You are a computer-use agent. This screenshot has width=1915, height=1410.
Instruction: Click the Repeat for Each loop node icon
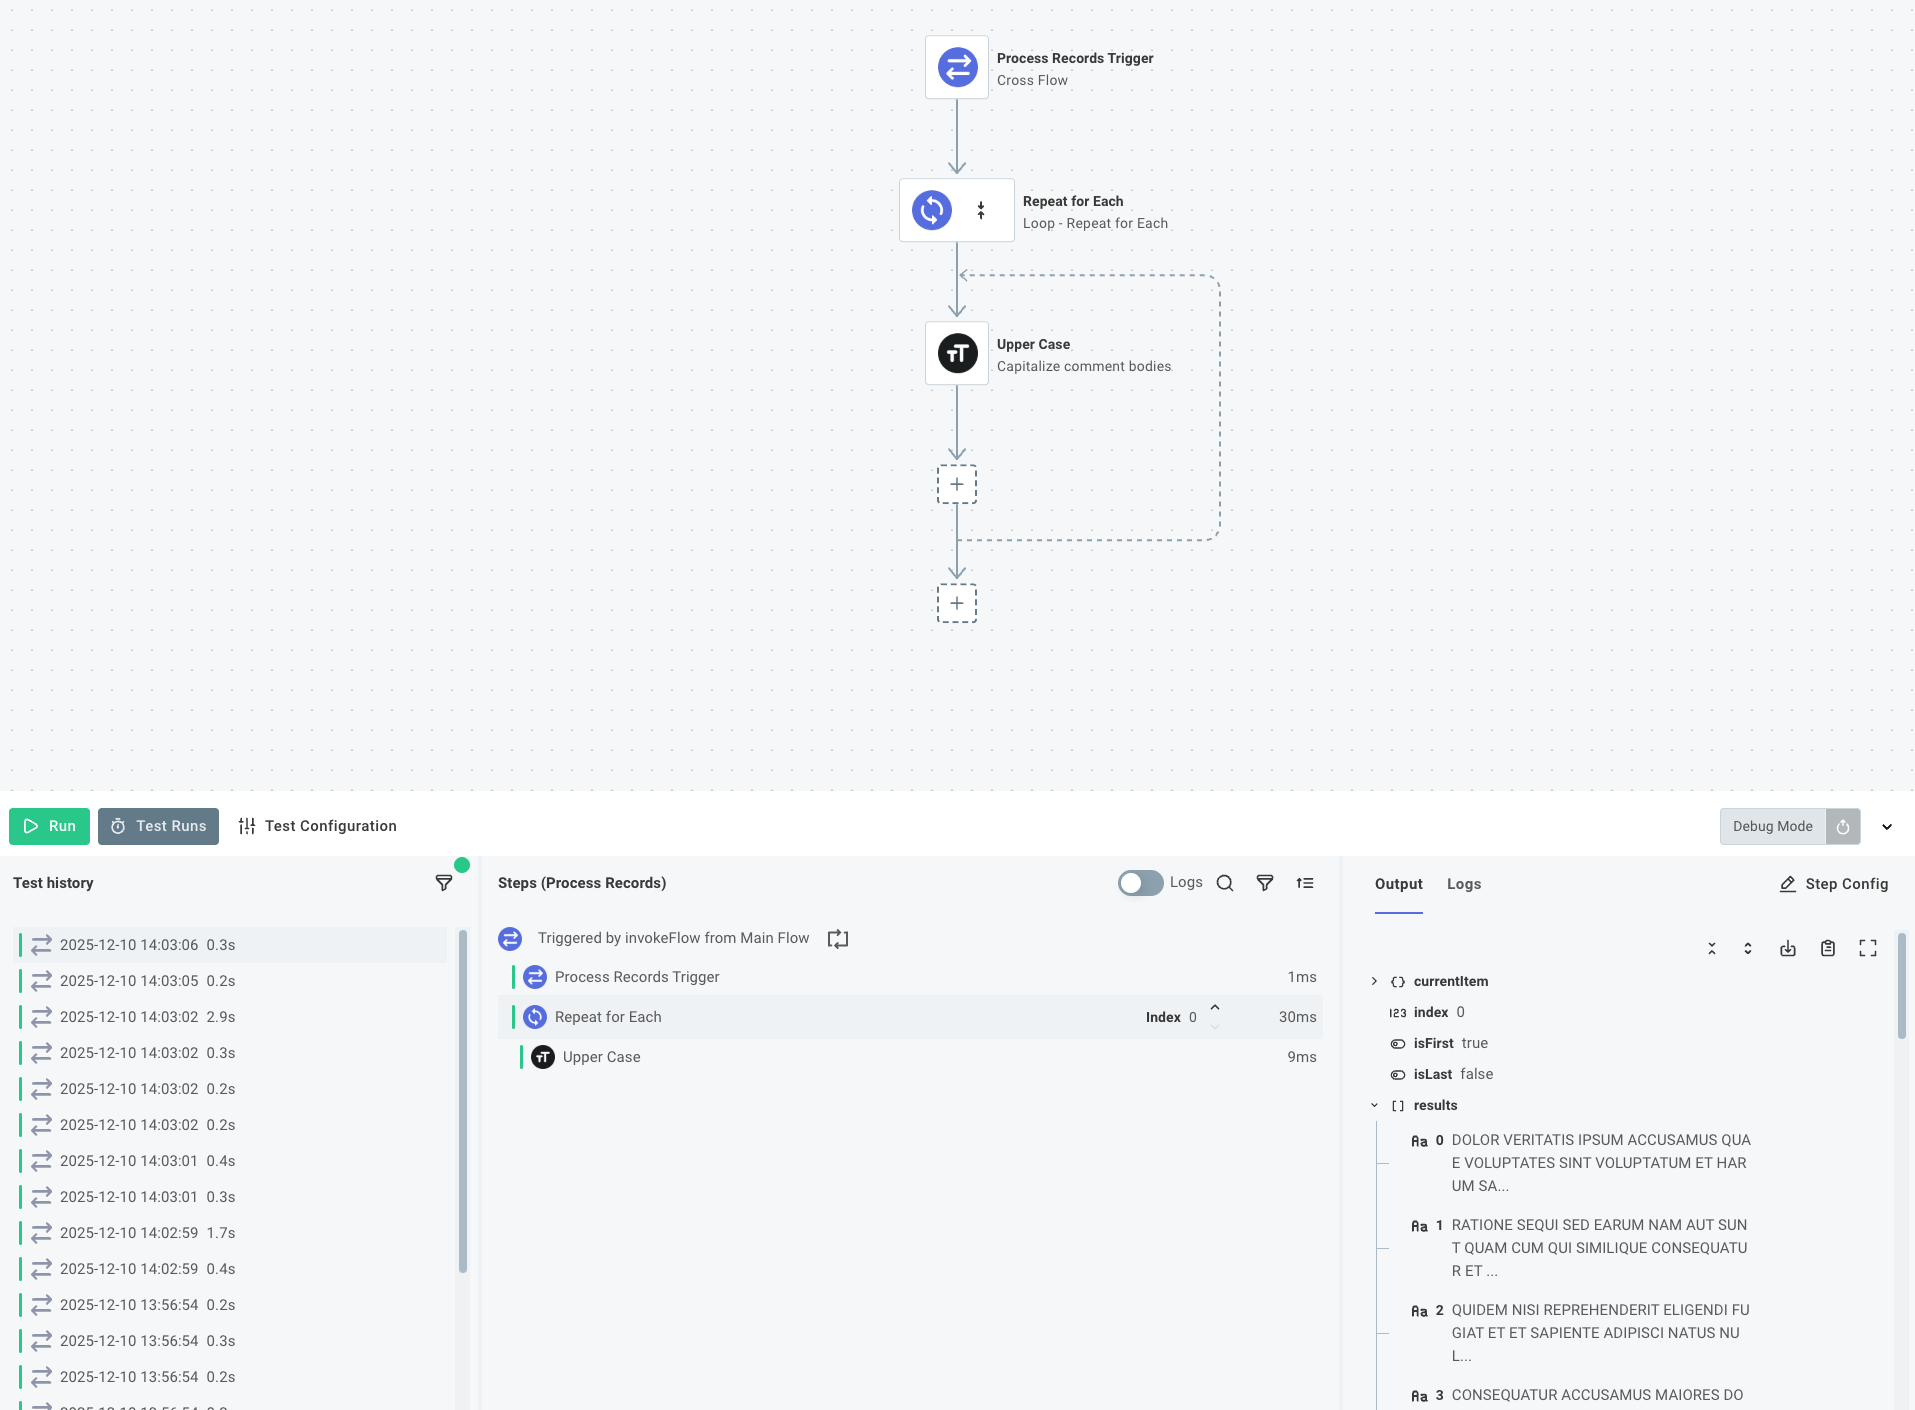tap(930, 210)
